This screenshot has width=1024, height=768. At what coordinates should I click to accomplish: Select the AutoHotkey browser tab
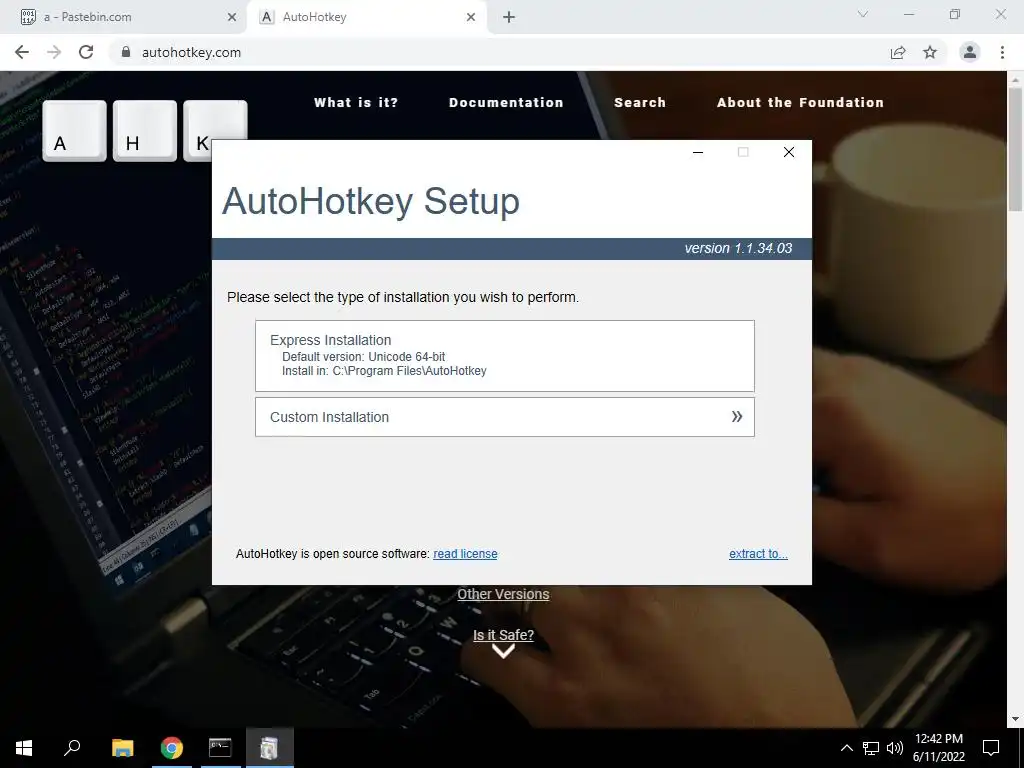pos(366,17)
